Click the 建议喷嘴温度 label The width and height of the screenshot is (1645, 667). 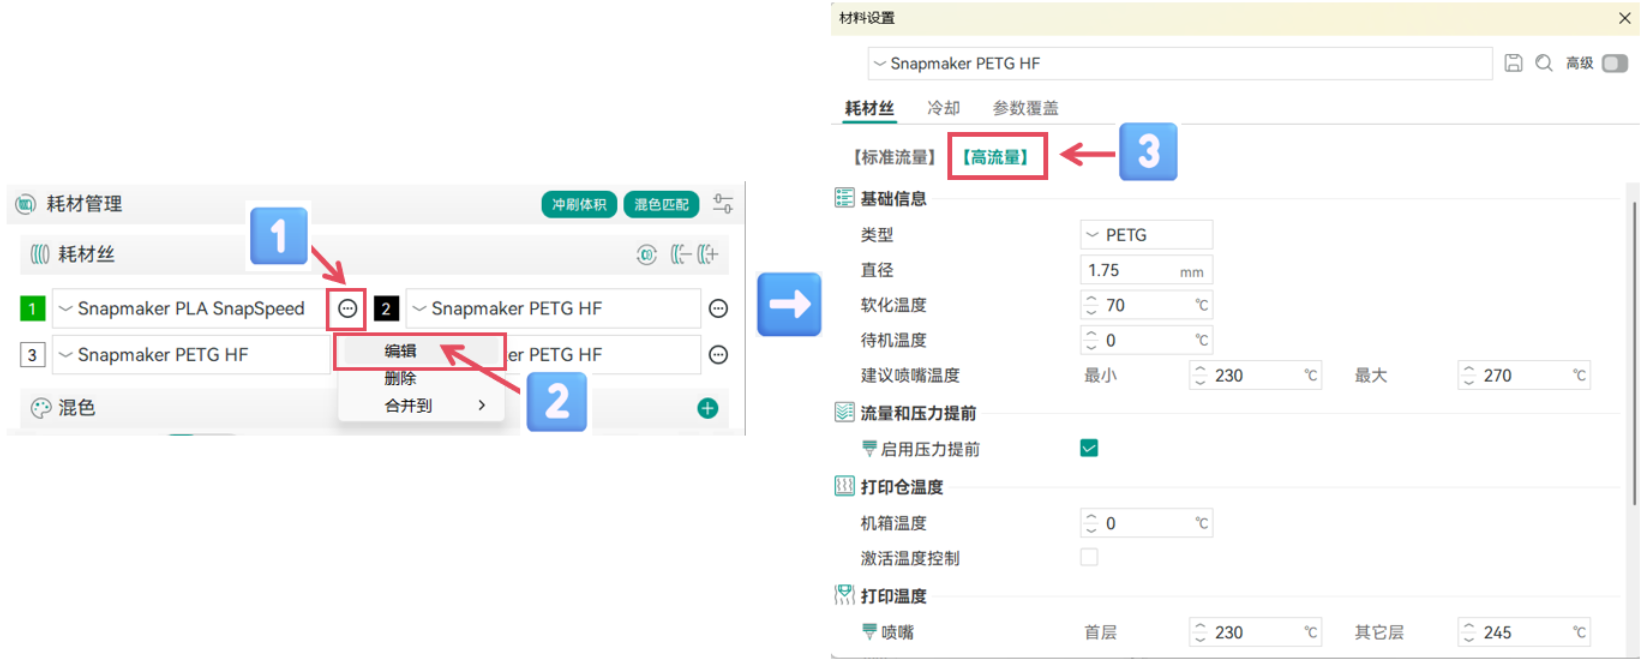[910, 376]
